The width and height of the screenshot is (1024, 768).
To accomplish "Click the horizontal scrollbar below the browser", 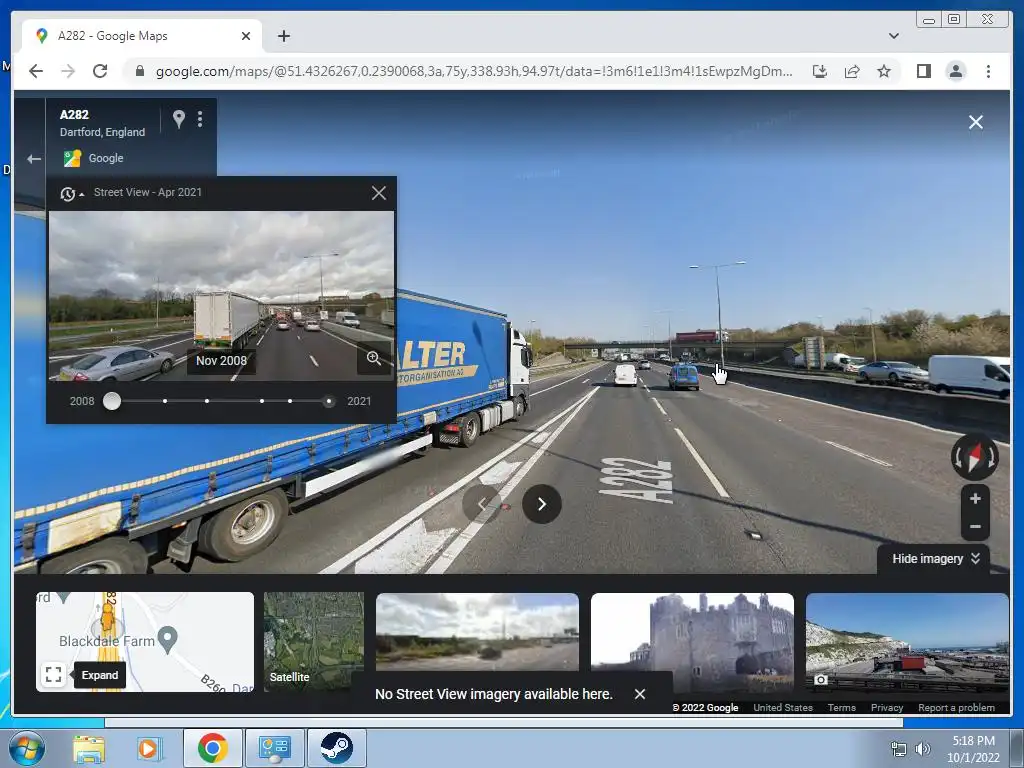I will (504, 722).
